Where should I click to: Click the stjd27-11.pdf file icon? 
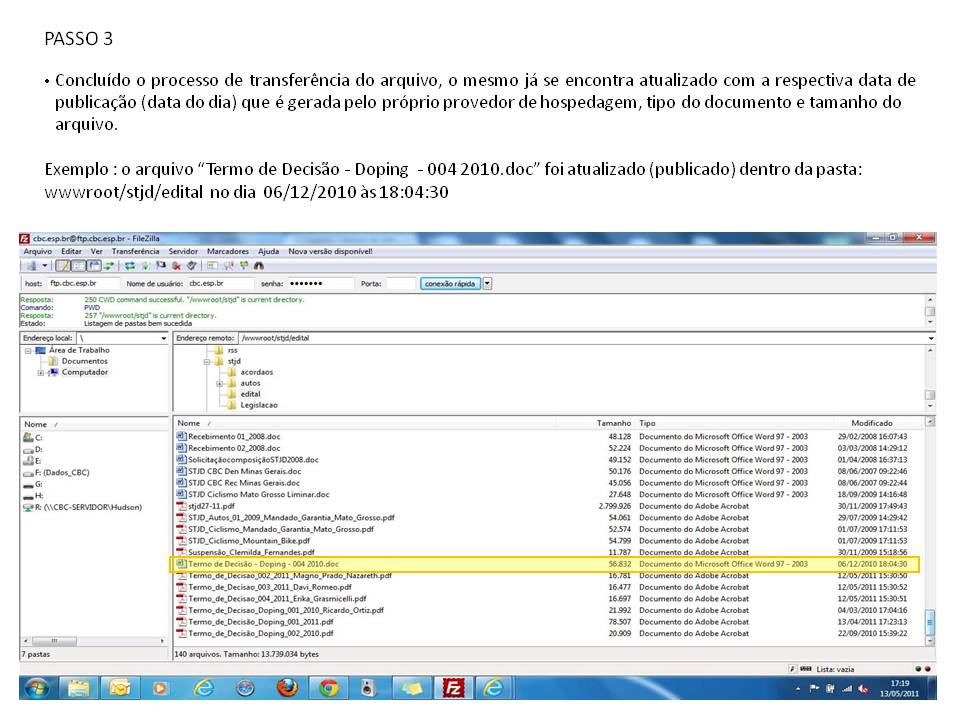click(181, 506)
